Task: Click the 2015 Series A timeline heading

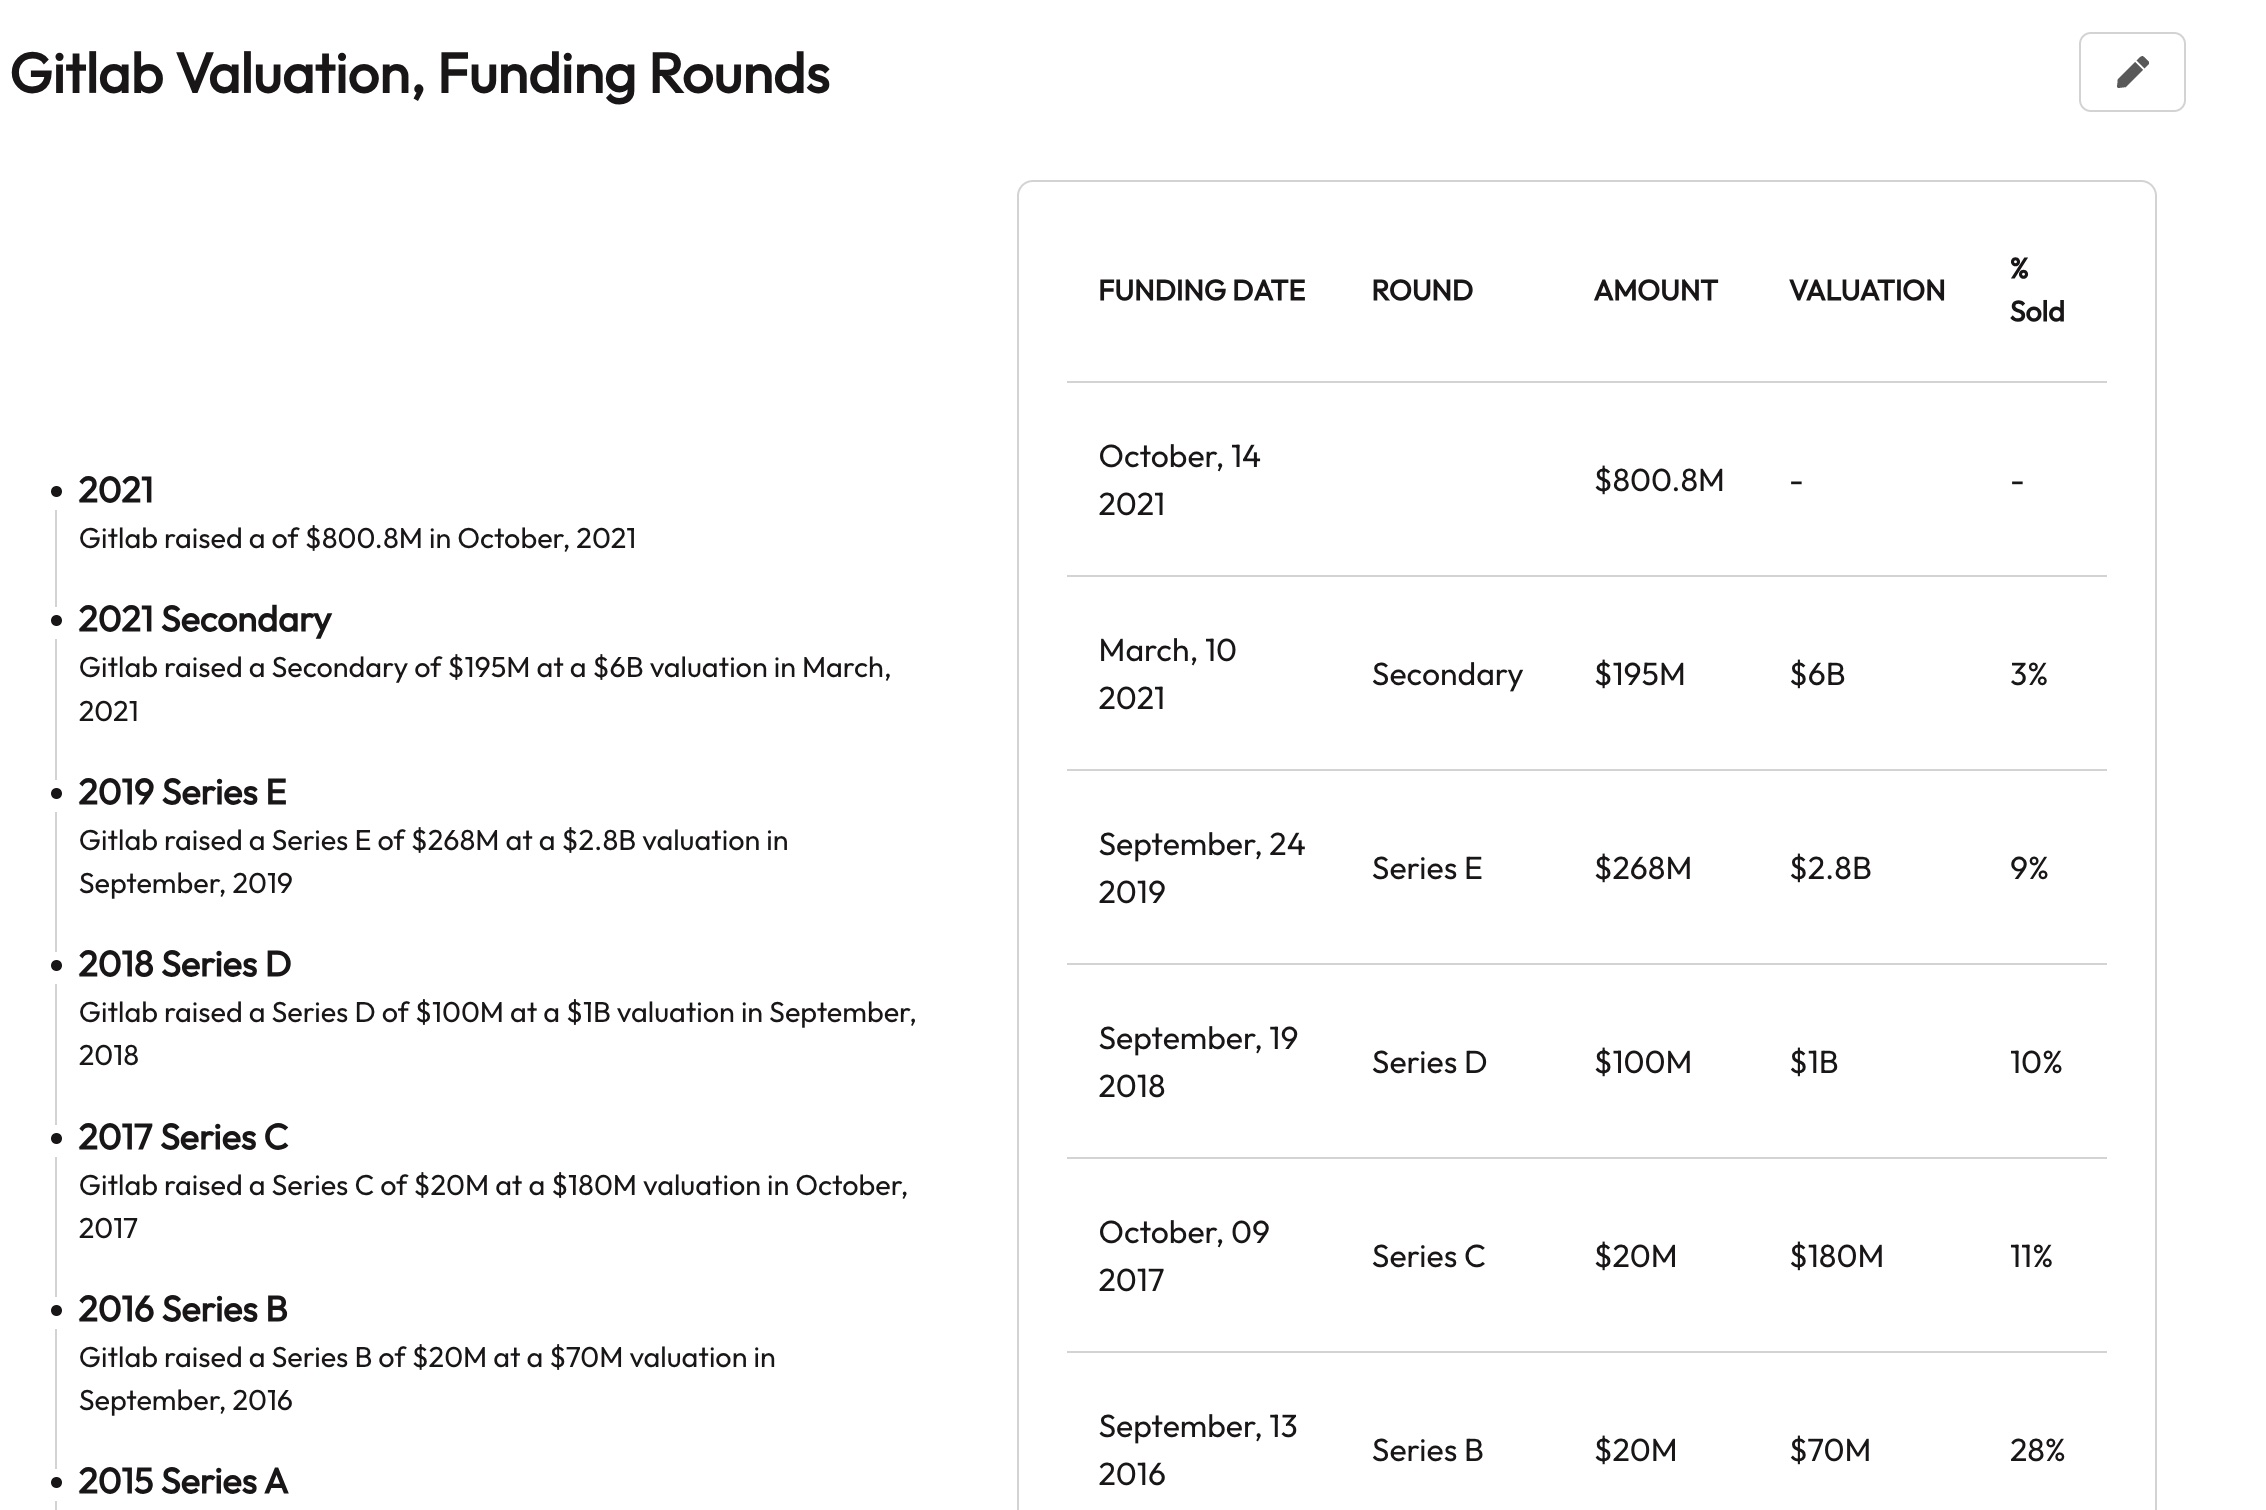Action: point(183,1481)
